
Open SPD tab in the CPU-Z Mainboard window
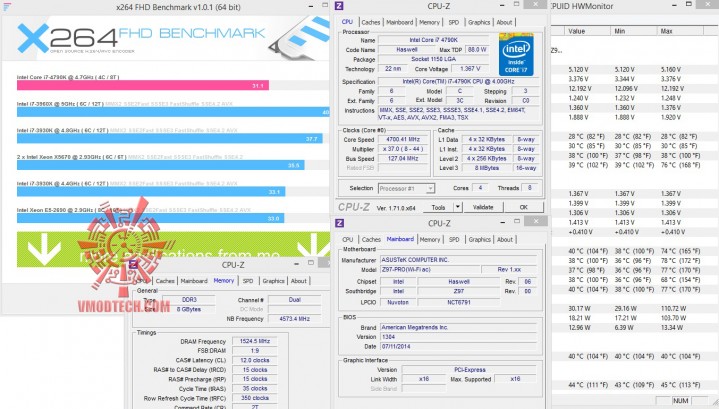454,239
